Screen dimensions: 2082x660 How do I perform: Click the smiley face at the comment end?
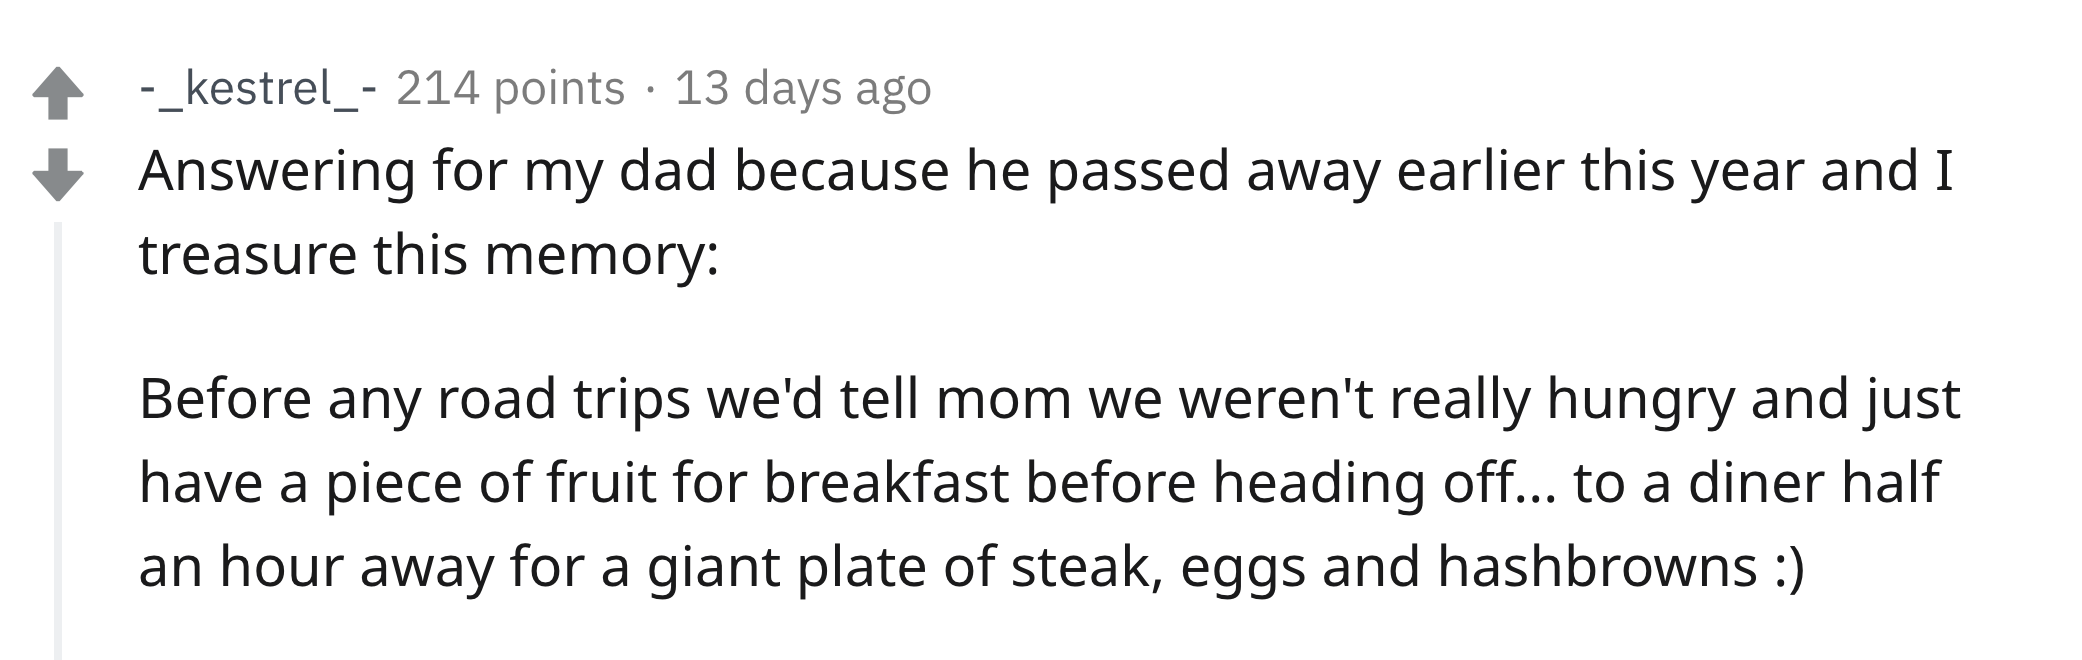click(1789, 568)
